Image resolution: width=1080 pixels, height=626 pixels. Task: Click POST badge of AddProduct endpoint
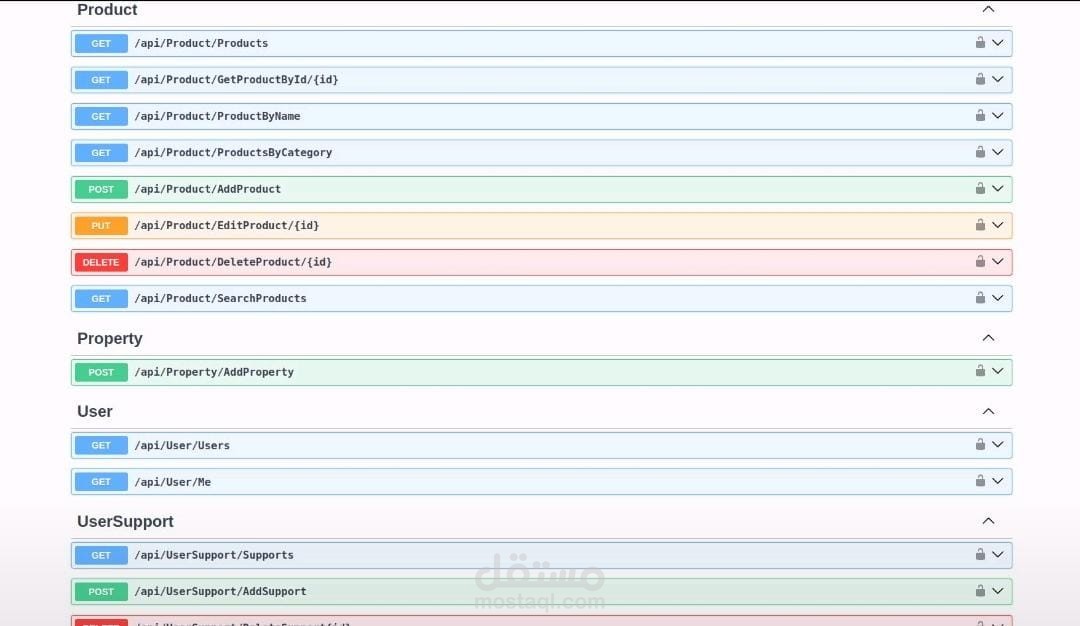pyautogui.click(x=101, y=189)
